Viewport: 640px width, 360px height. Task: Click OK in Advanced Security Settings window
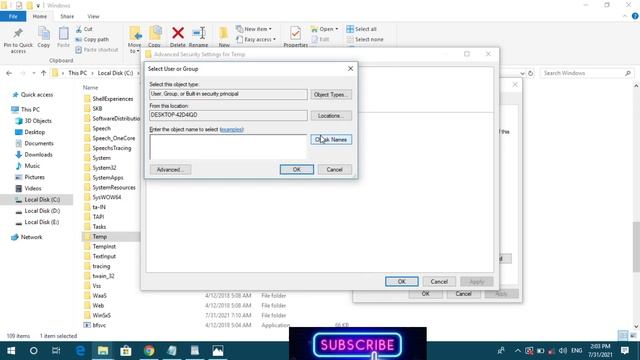402,282
